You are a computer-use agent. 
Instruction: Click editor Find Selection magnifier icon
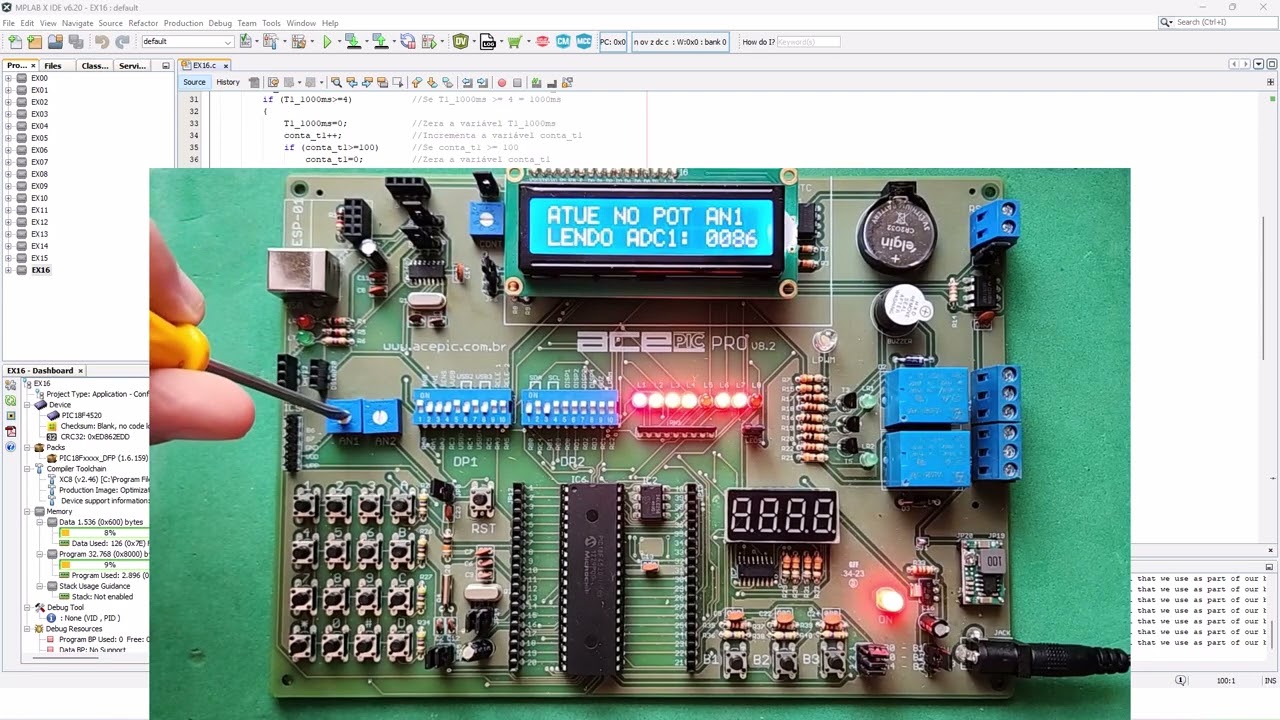tap(336, 82)
